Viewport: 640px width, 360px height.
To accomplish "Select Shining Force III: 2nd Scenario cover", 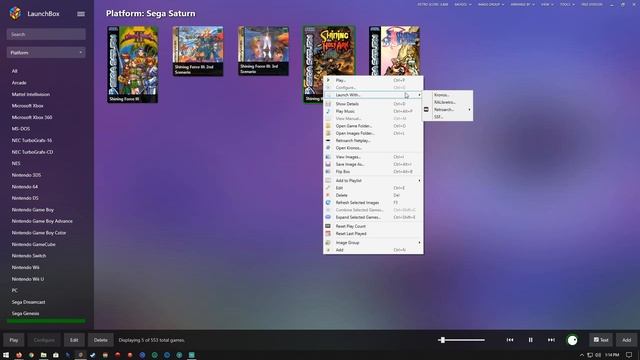I will pos(198,51).
